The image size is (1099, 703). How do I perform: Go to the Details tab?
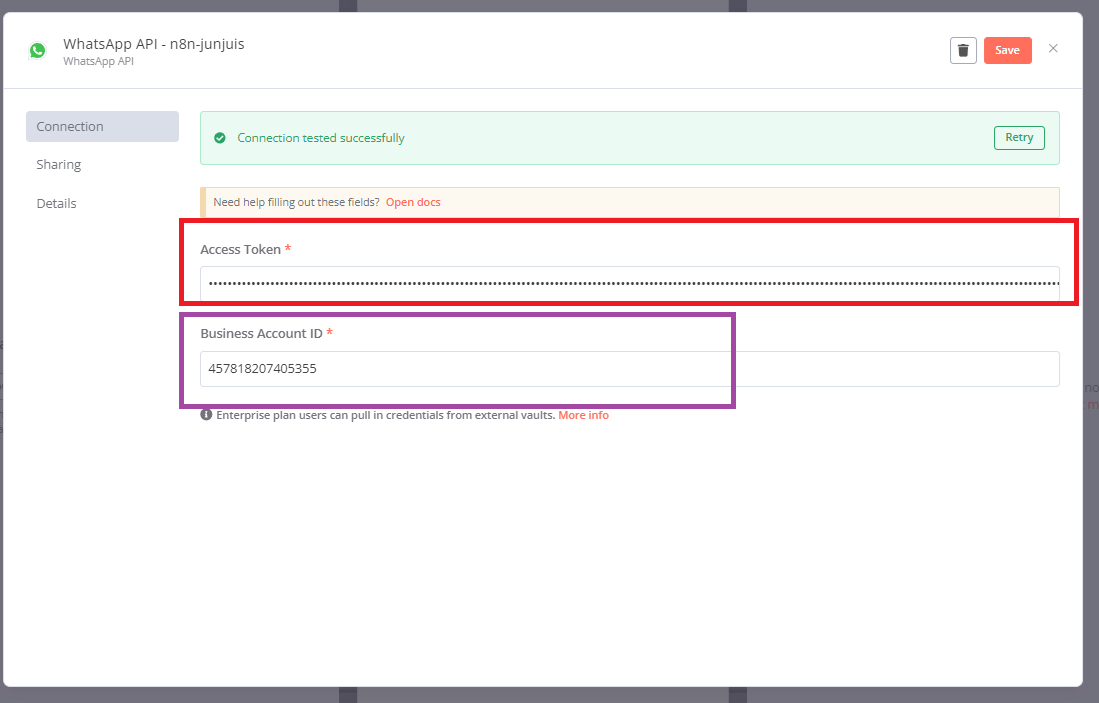click(x=57, y=203)
